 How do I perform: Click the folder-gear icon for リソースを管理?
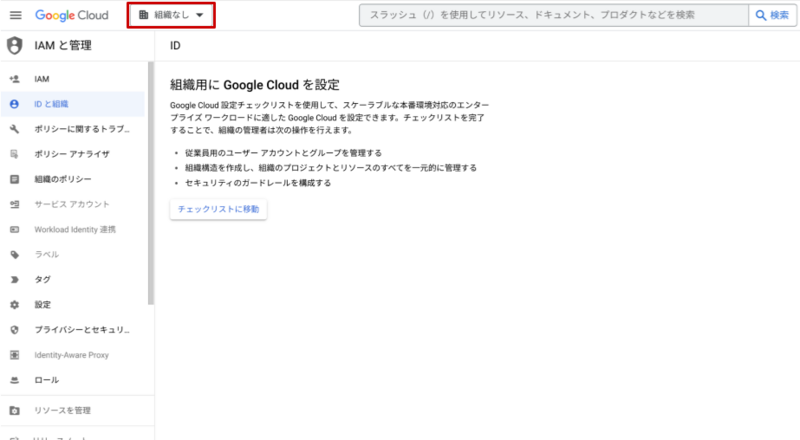pos(14,410)
